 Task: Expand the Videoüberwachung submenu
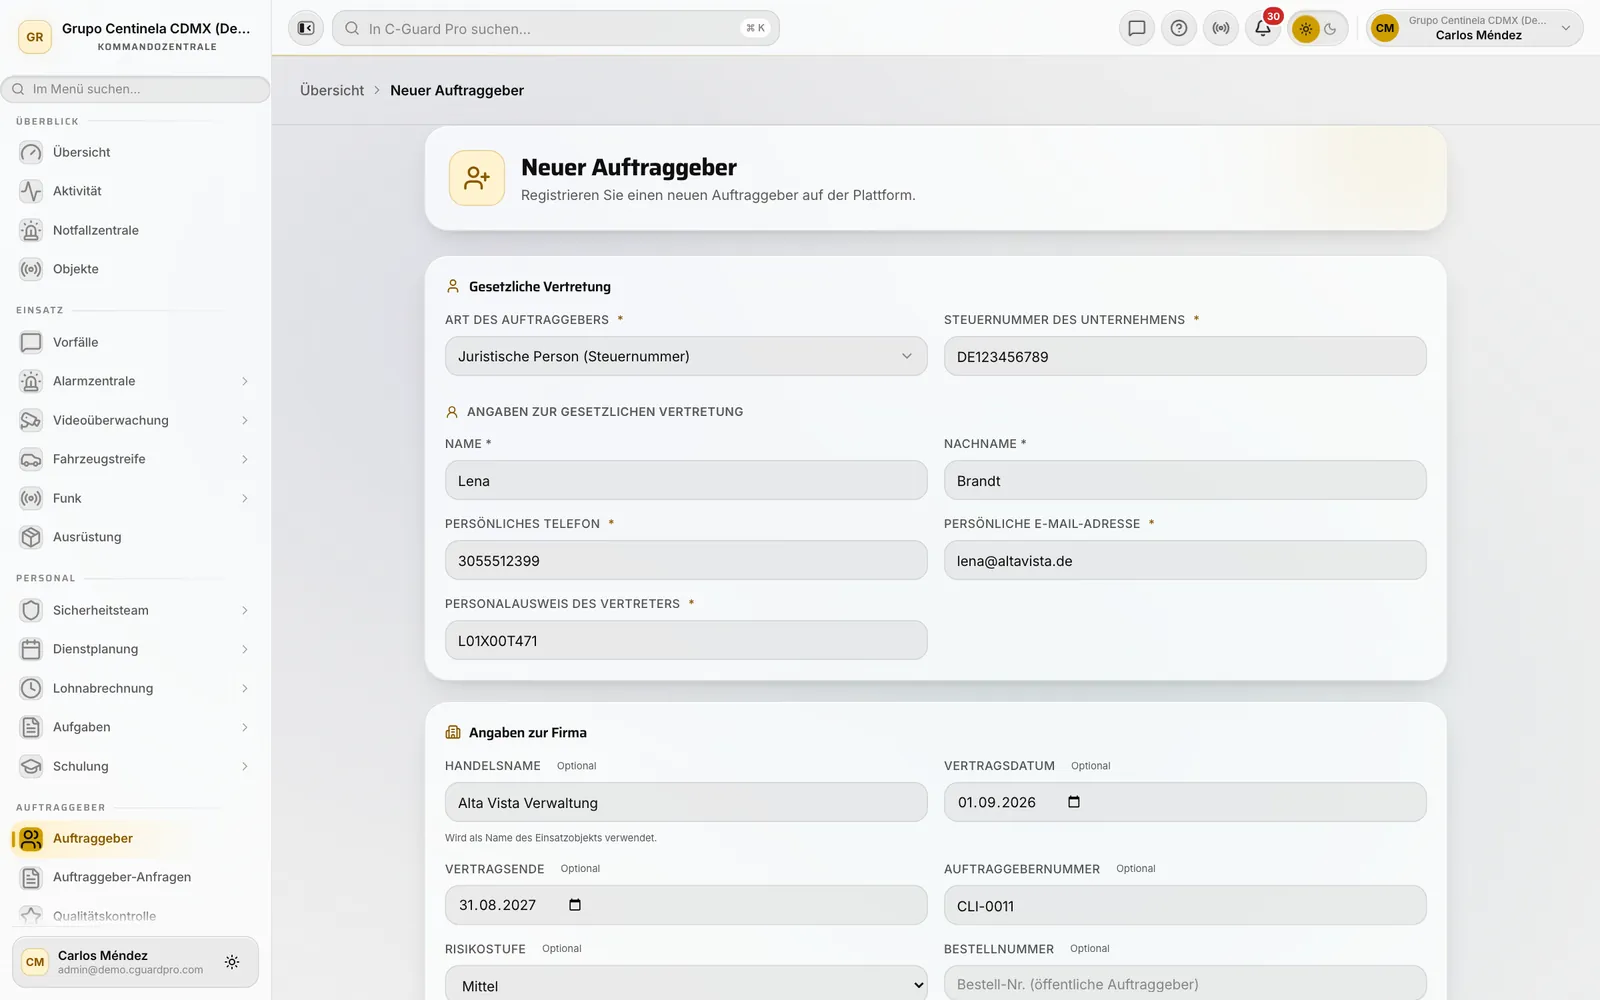(x=244, y=420)
